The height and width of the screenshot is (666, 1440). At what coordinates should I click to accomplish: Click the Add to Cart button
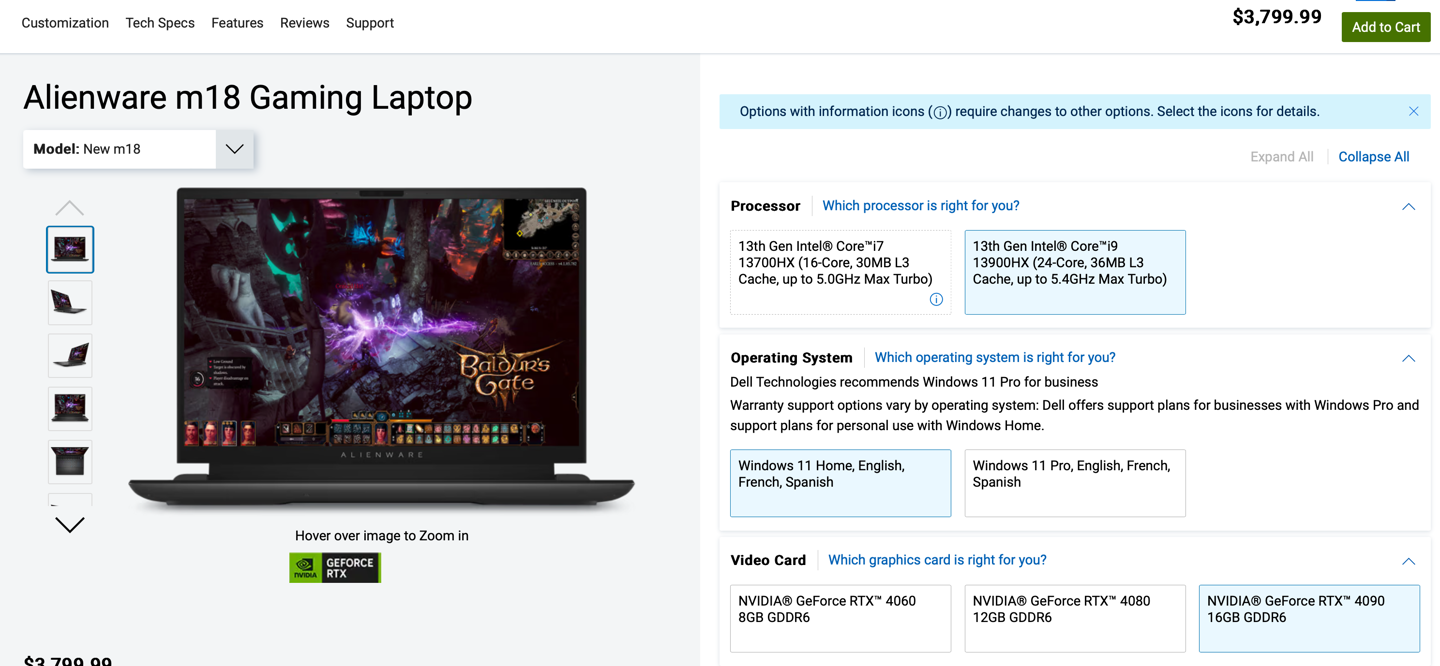pyautogui.click(x=1386, y=27)
